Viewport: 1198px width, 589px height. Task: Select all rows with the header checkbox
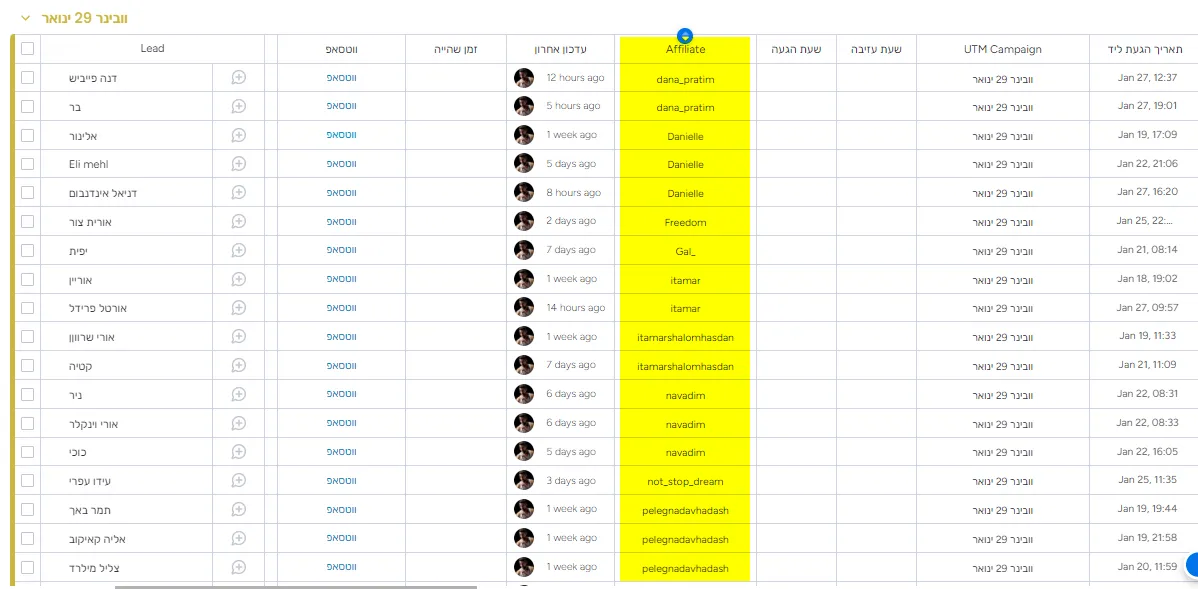pos(27,48)
